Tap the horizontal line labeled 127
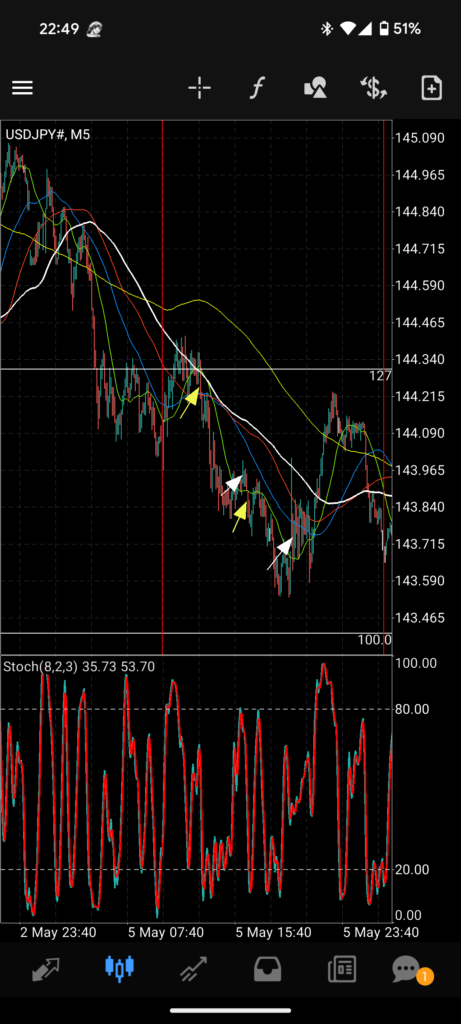461x1024 pixels. tap(196, 370)
